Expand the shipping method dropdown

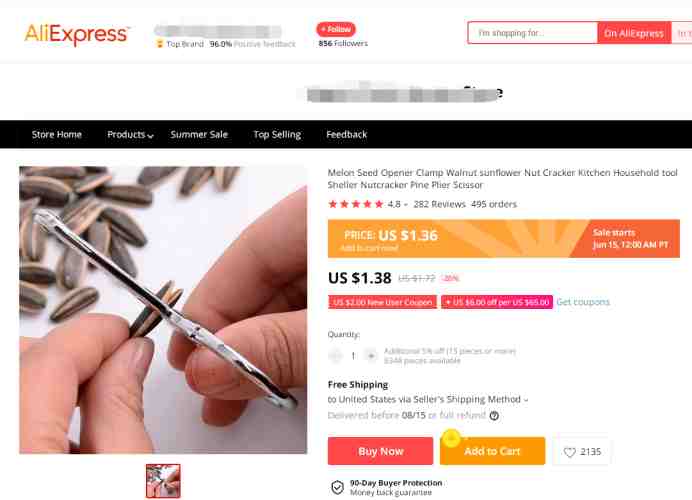click(526, 400)
